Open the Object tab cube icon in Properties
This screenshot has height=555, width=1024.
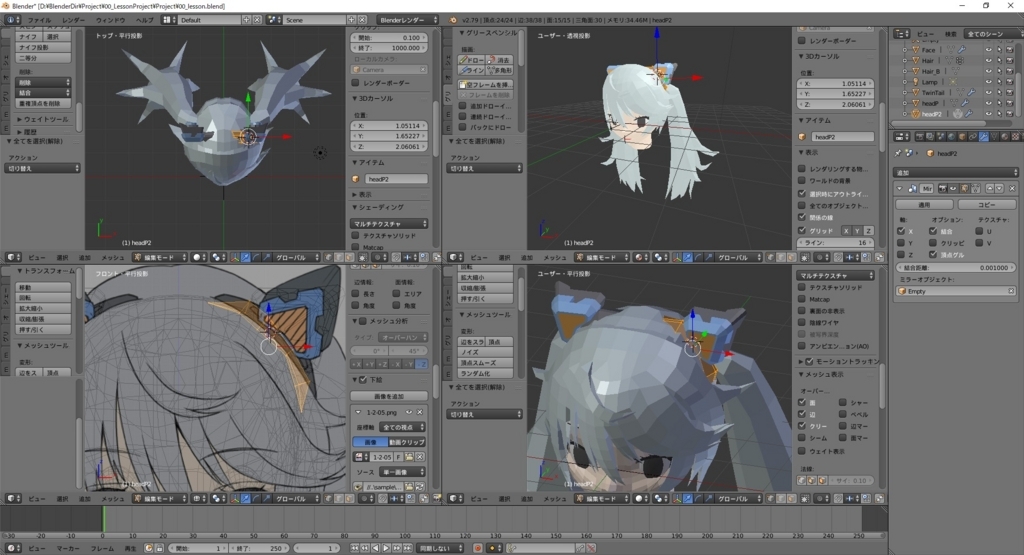point(962,136)
